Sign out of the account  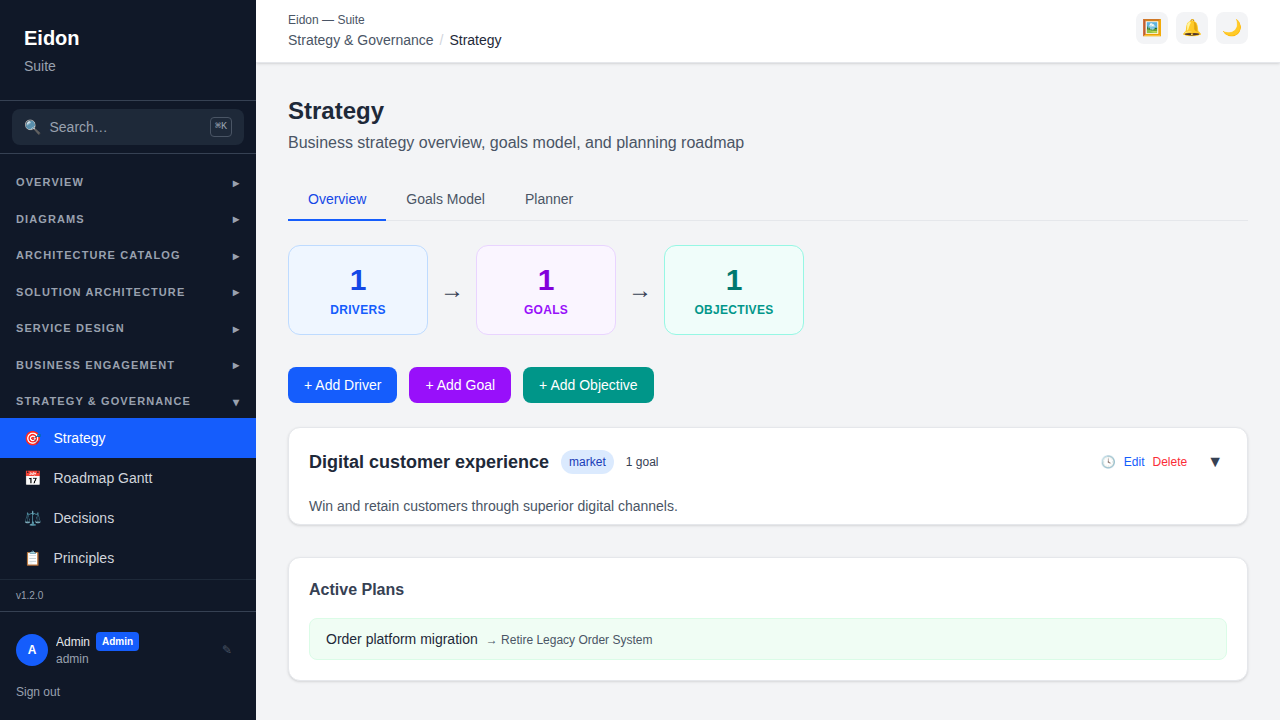point(38,692)
